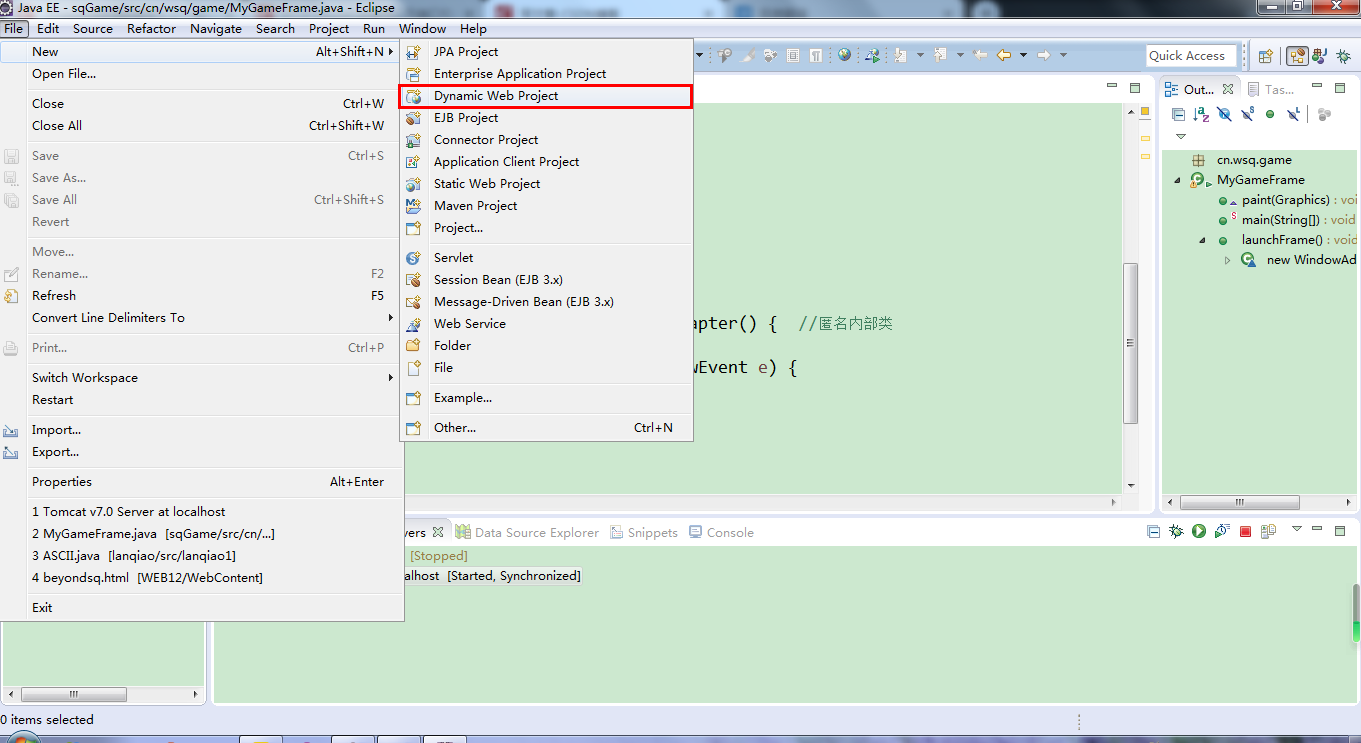Toggle alphabetical sort in Outline
The image size is (1361, 743).
1201,114
